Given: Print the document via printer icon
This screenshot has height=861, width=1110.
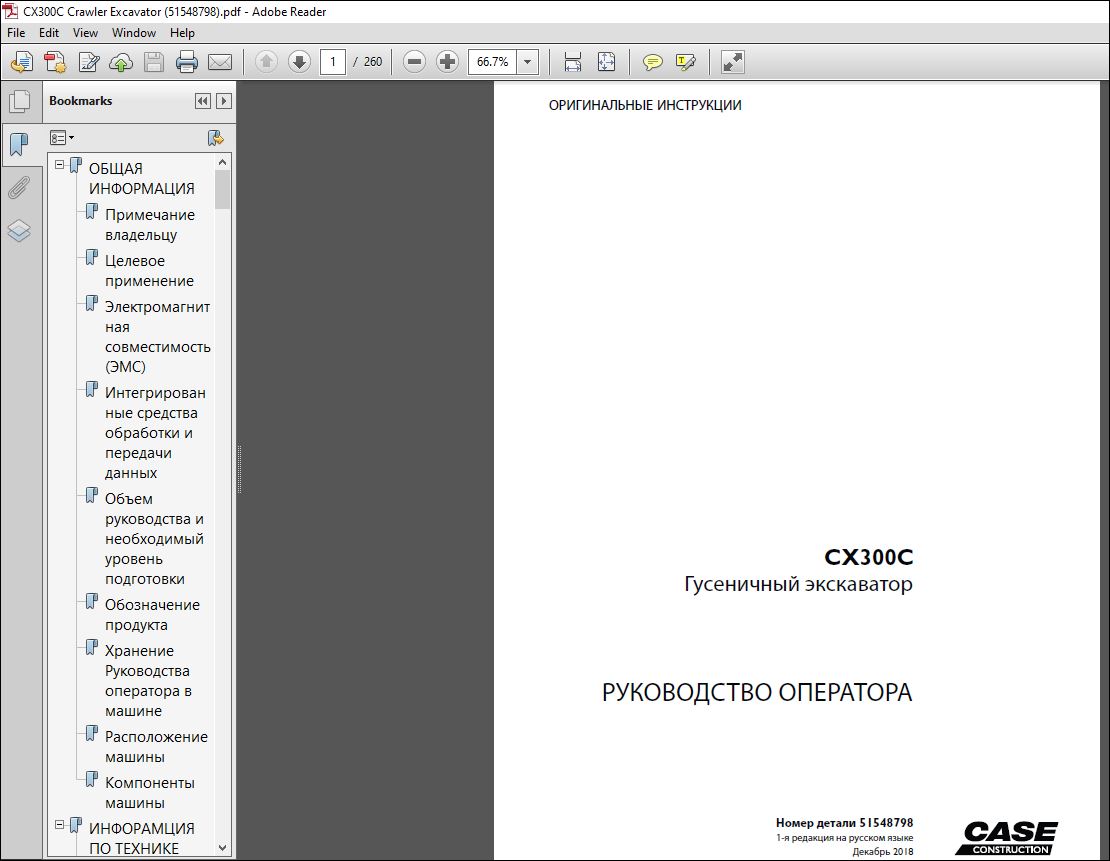Looking at the screenshot, I should click(186, 62).
